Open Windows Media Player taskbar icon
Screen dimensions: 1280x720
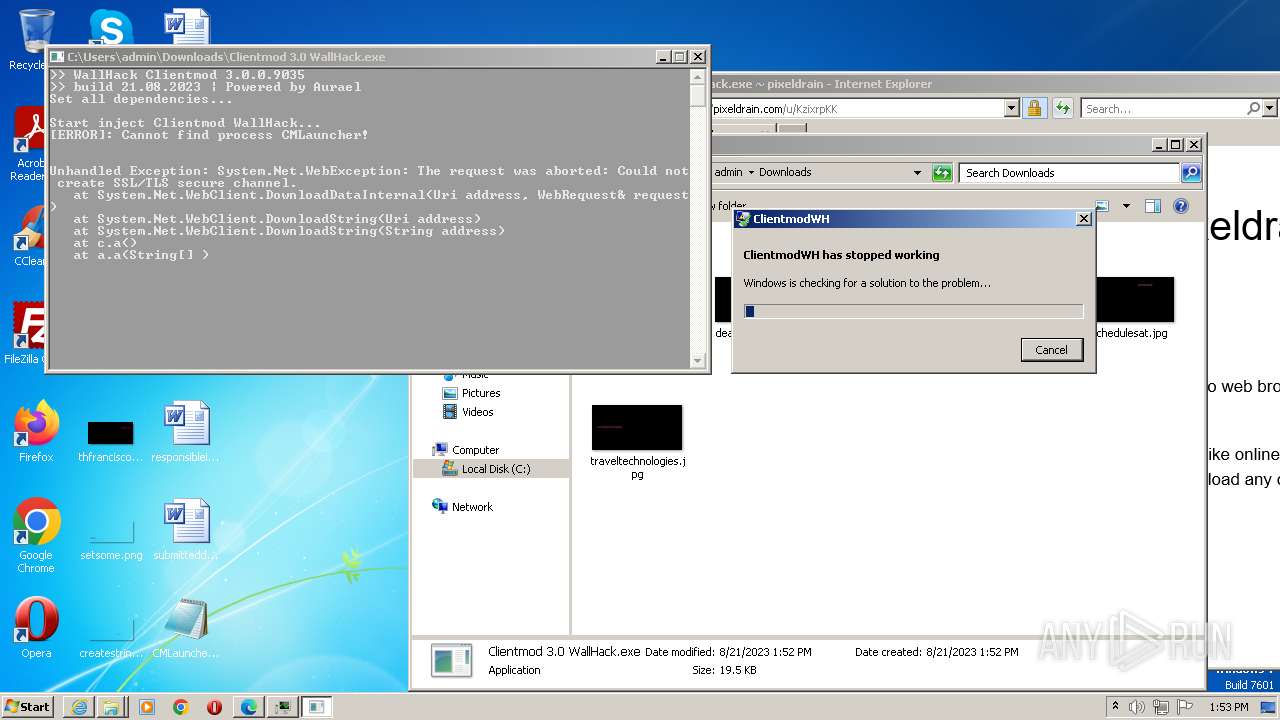[147, 707]
